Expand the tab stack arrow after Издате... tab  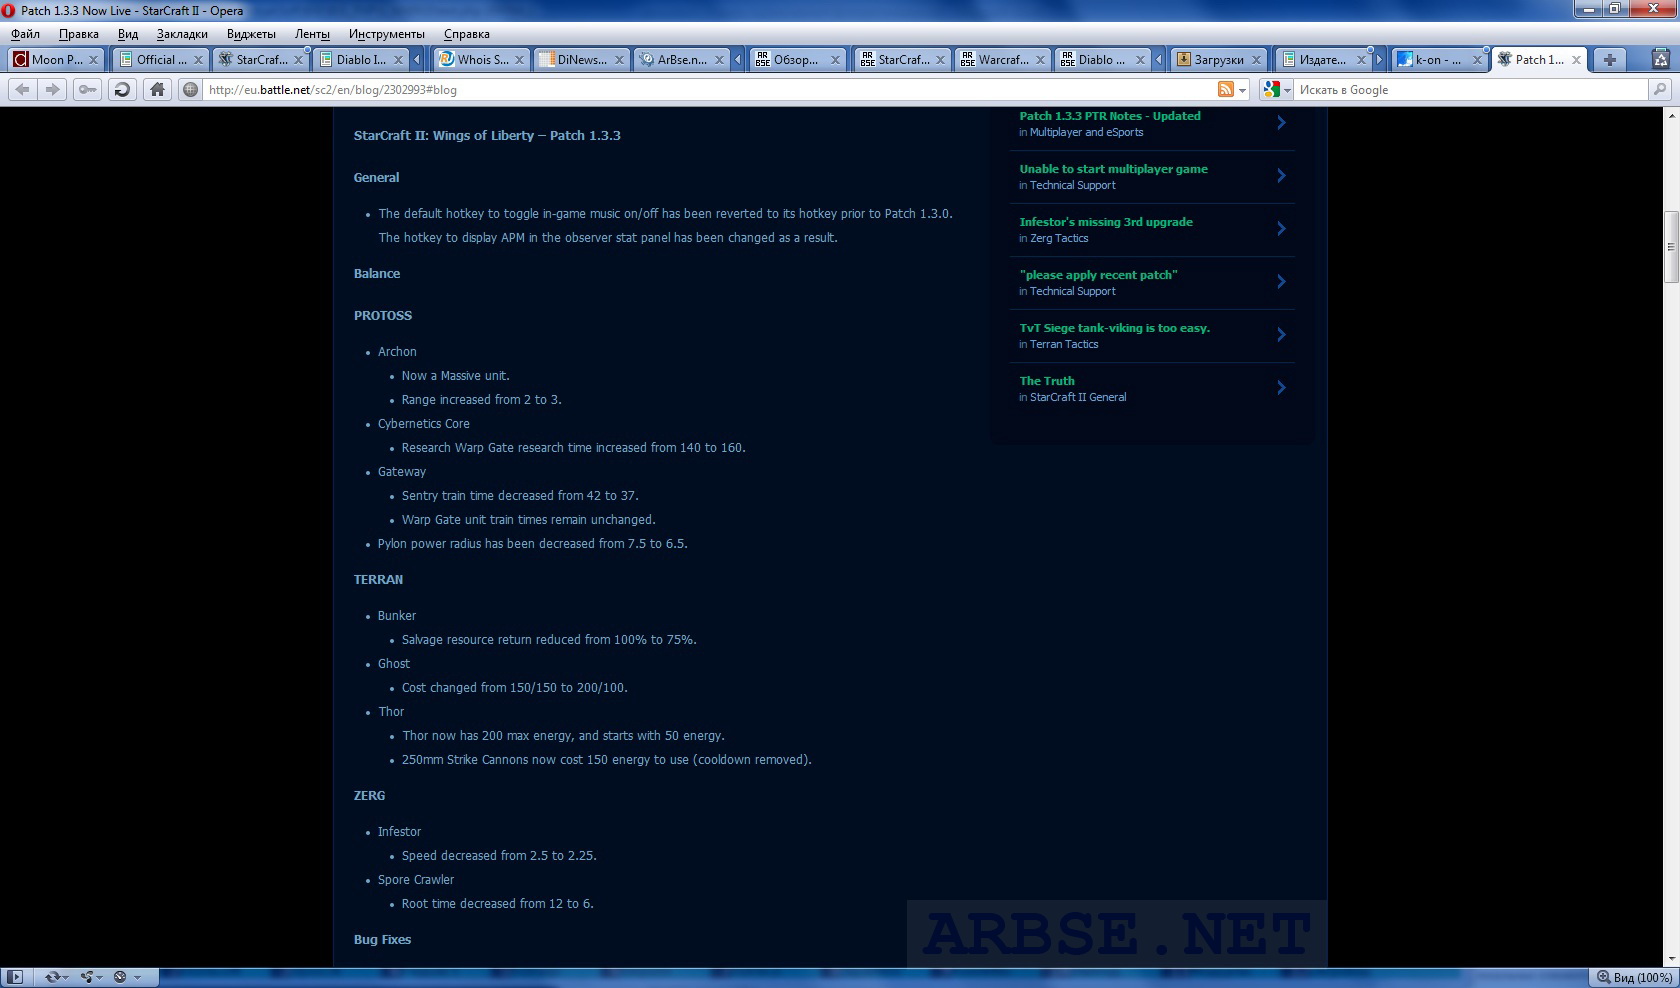click(x=1379, y=60)
